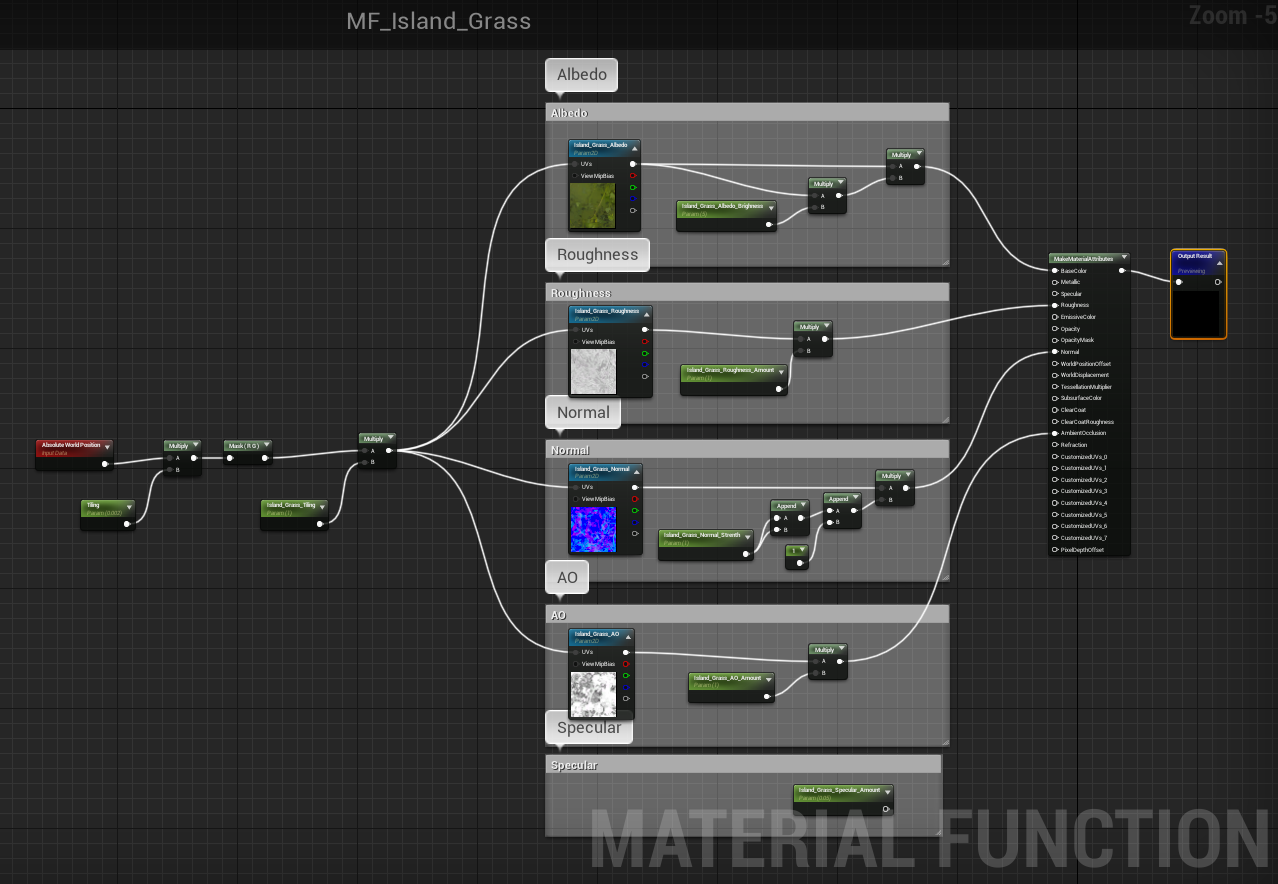Select the Multiply node beside Absolute World Position
Viewport: 1278px width, 884px height.
(x=182, y=457)
